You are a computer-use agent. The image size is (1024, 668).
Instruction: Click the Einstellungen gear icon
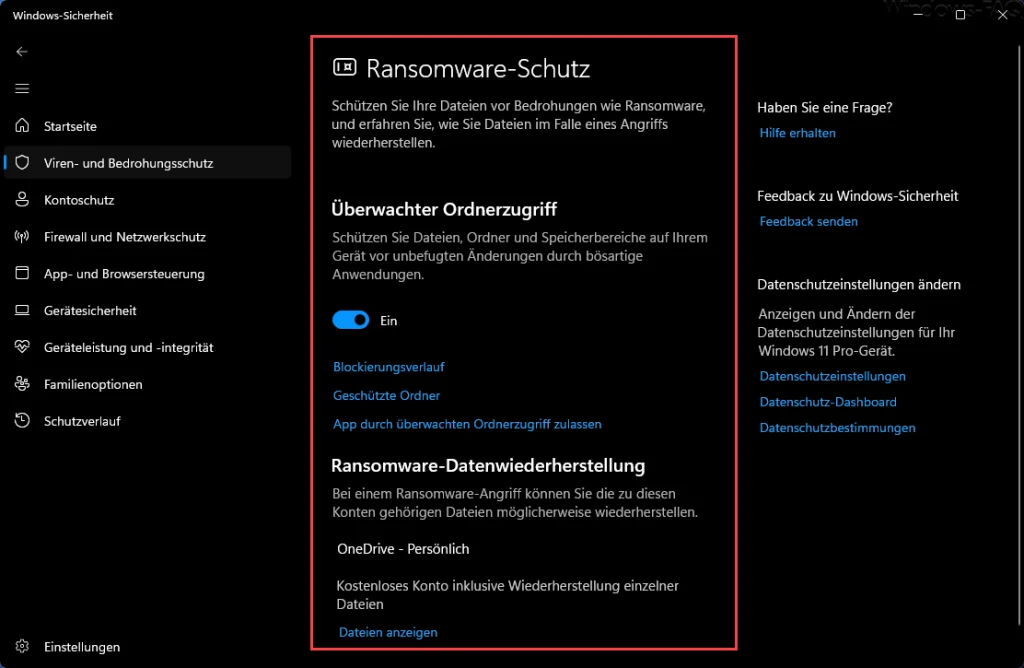point(22,646)
